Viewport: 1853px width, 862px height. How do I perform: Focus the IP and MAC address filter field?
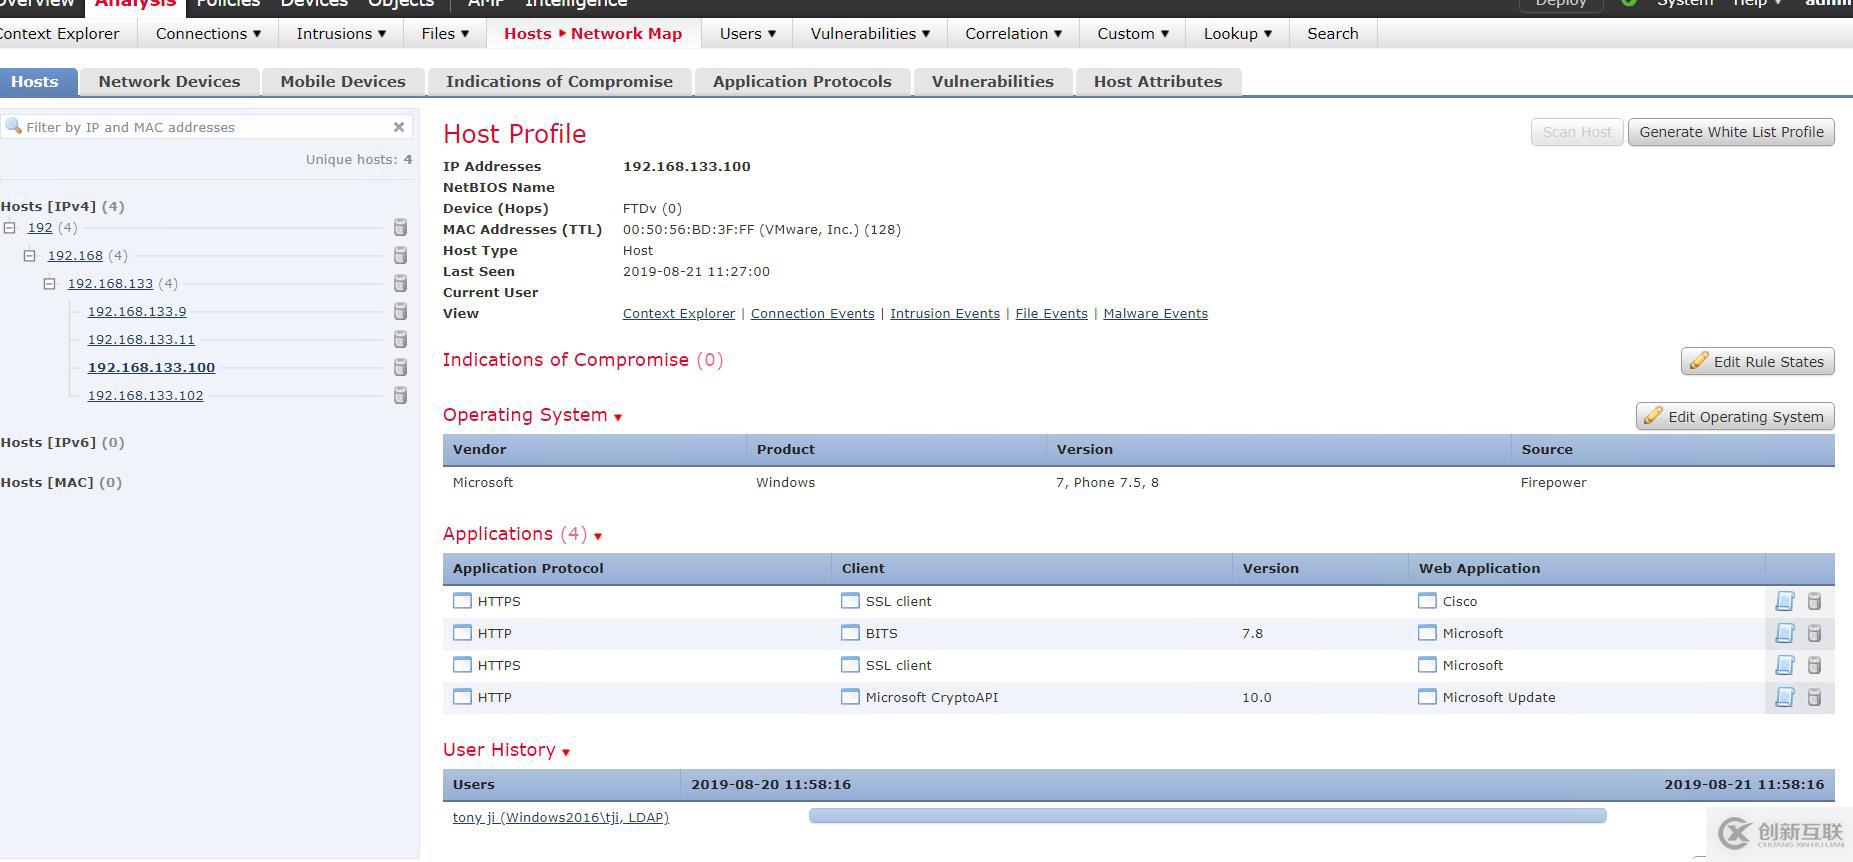[205, 127]
